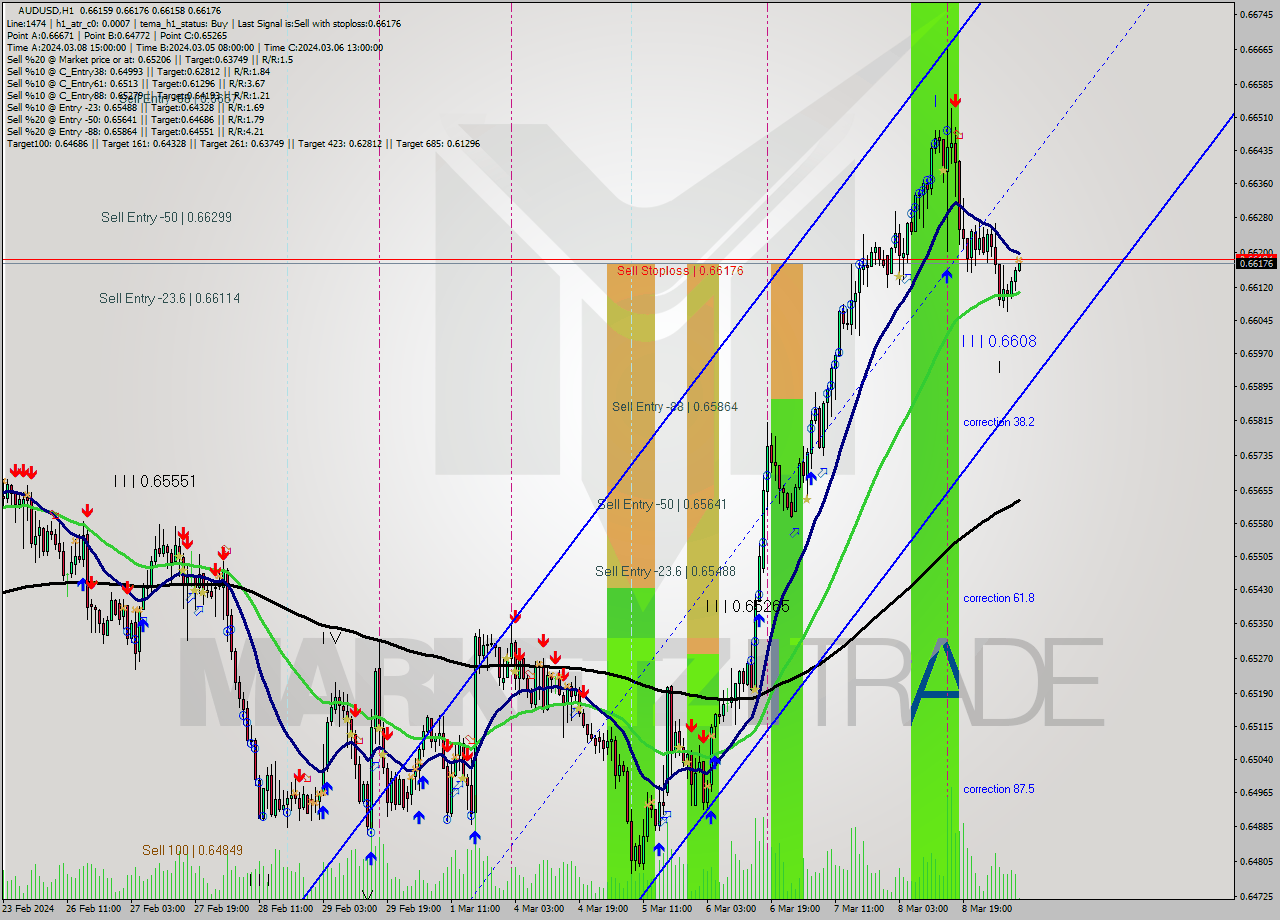
Task: Click 'Sell Entry -50 | 0.66299' label
Action: coord(166,217)
